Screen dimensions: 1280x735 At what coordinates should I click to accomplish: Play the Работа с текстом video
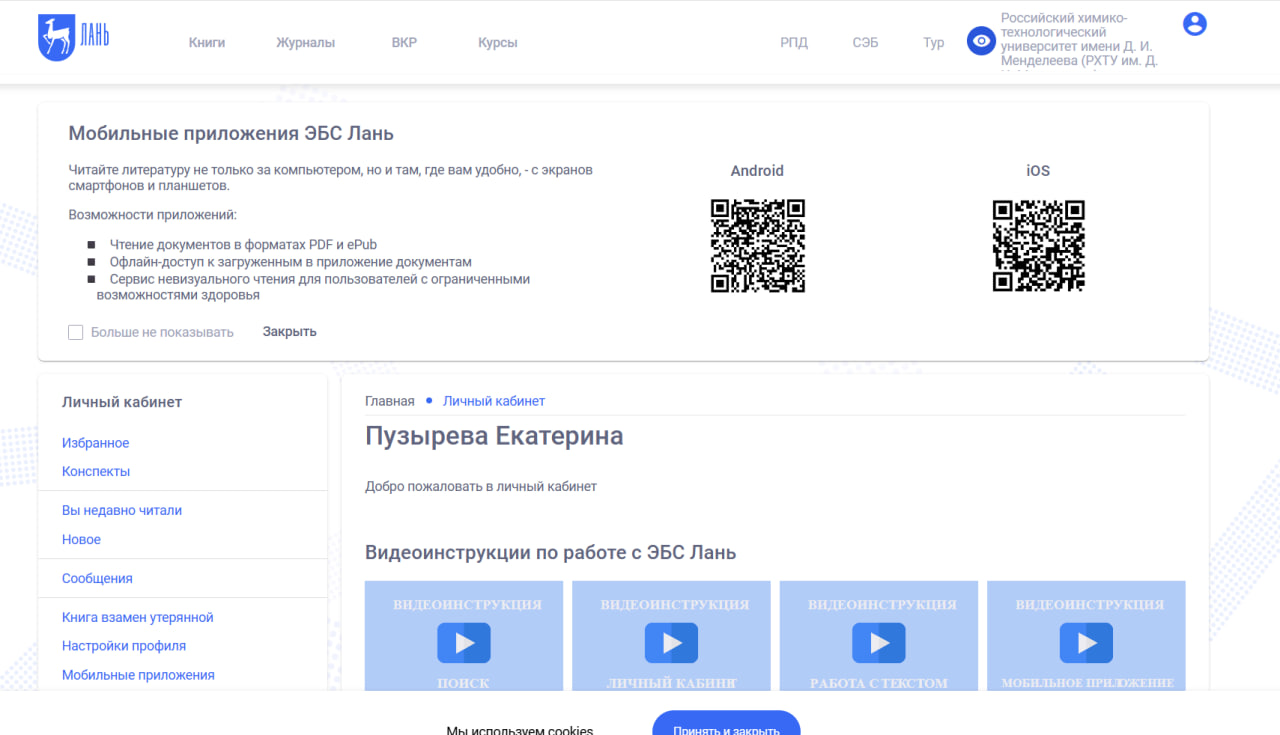coord(879,643)
